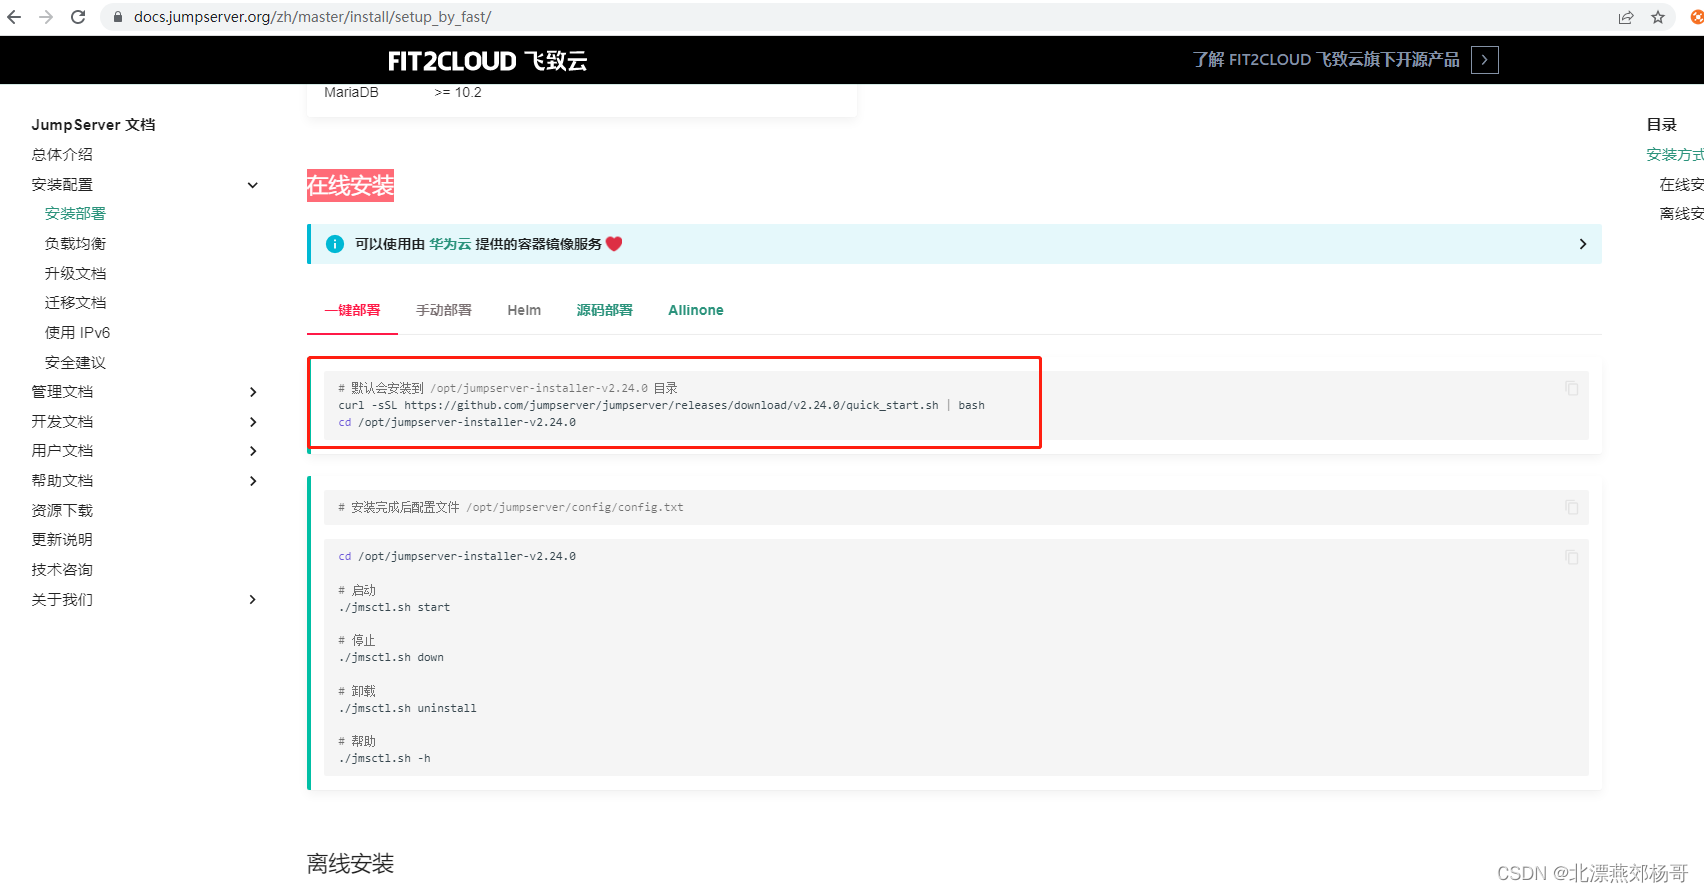This screenshot has width=1704, height=893.
Task: Open 总体介绍 in the sidebar
Action: coord(62,155)
